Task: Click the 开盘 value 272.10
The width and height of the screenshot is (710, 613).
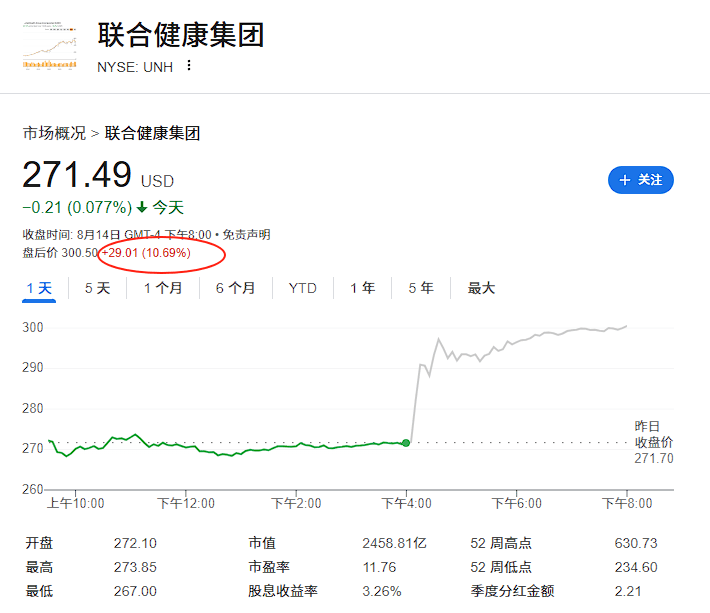Action: pos(135,543)
